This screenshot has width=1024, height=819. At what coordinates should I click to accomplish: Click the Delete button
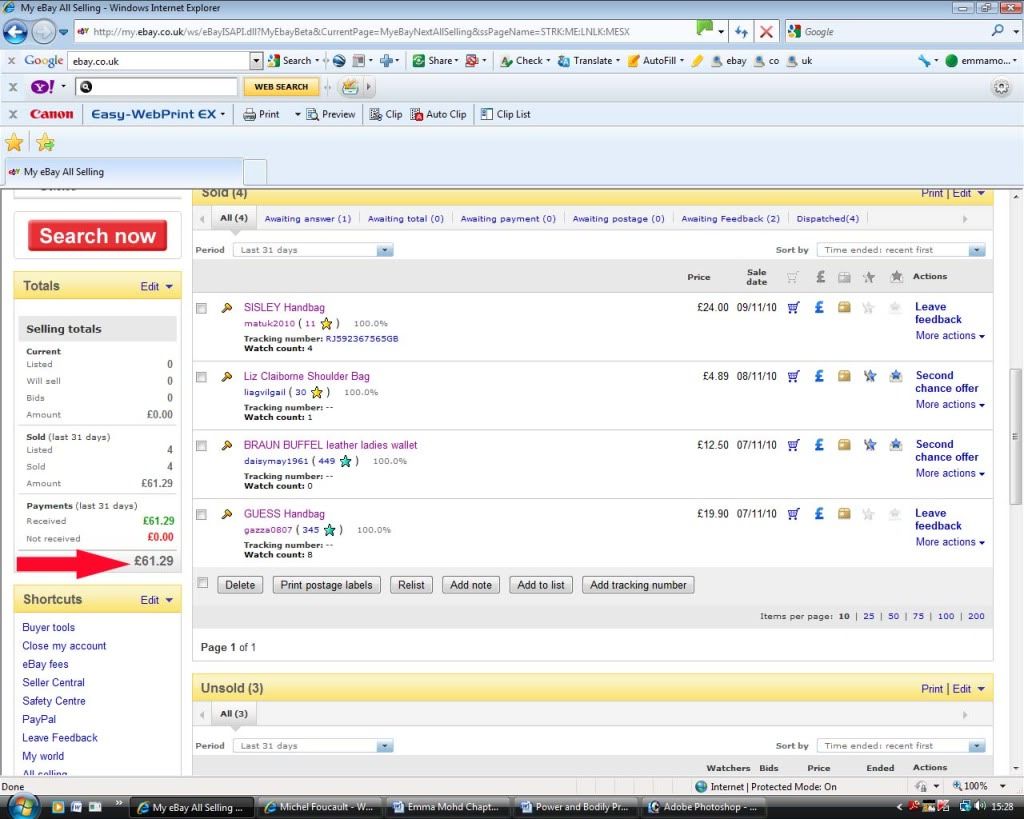240,585
